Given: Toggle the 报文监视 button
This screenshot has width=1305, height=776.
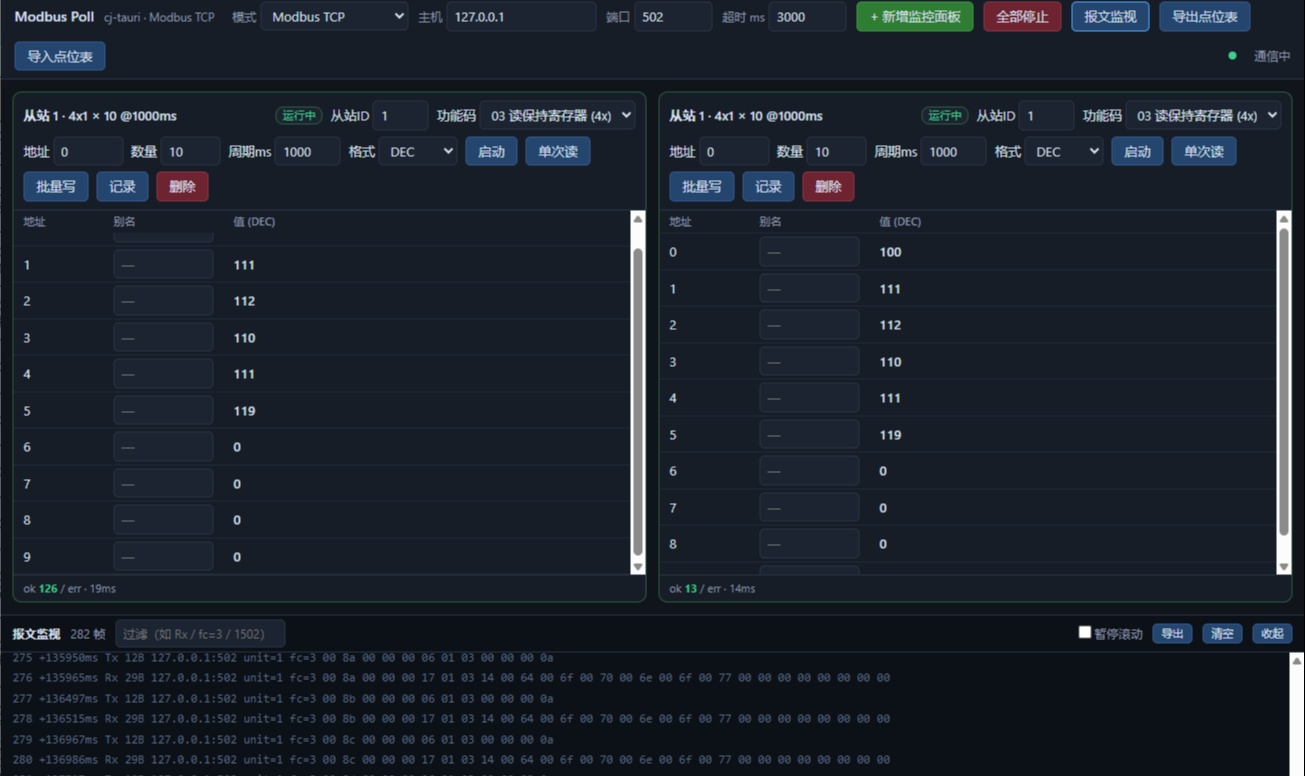Looking at the screenshot, I should (1110, 17).
